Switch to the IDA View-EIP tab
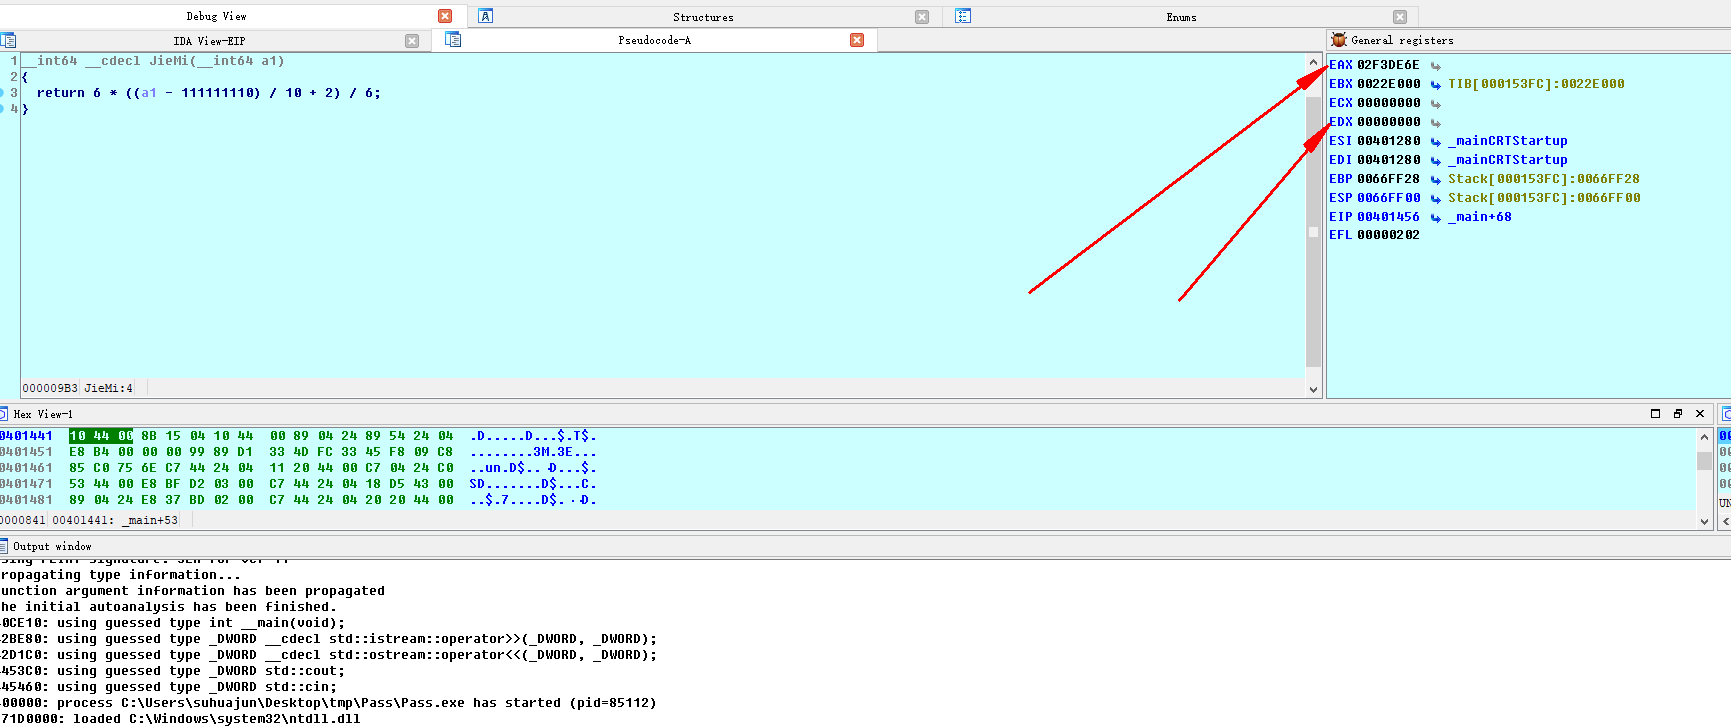 (209, 41)
